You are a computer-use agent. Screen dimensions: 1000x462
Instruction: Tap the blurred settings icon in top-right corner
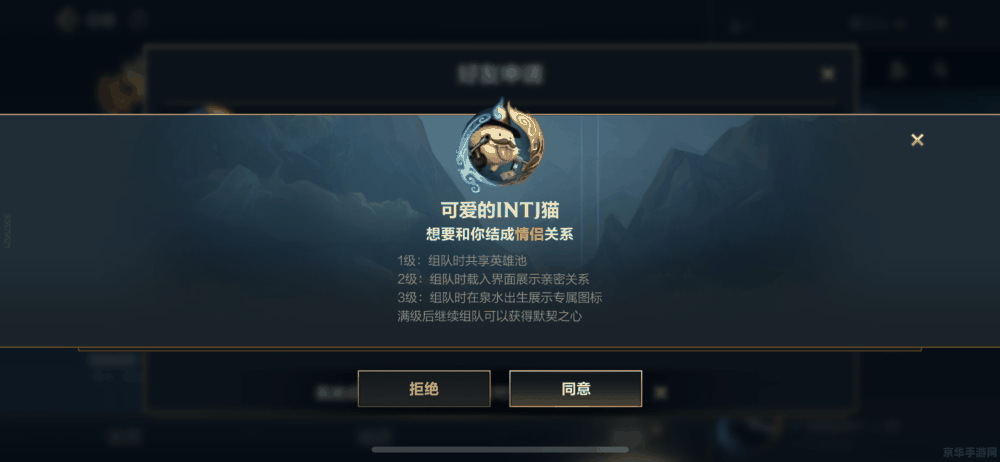tap(941, 24)
